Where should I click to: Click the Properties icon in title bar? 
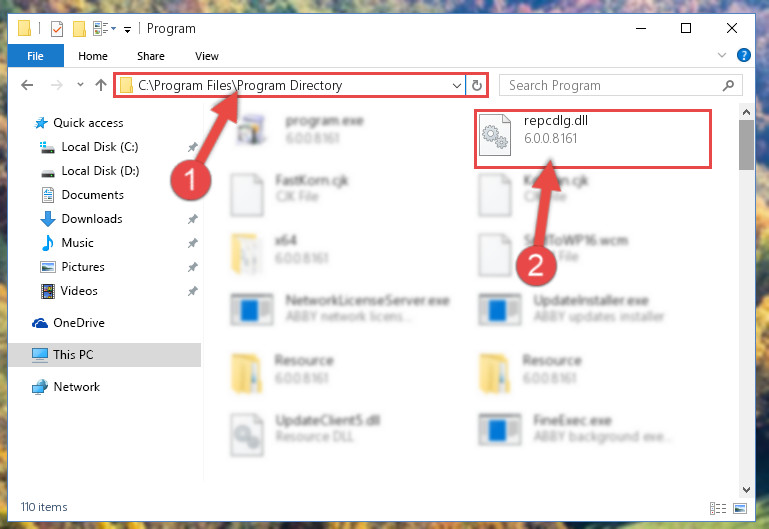[57, 29]
